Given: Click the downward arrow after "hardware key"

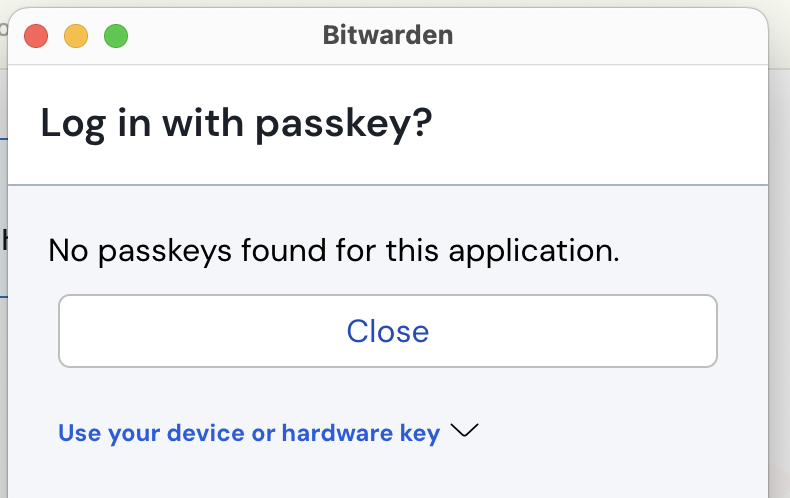Looking at the screenshot, I should click(464, 431).
